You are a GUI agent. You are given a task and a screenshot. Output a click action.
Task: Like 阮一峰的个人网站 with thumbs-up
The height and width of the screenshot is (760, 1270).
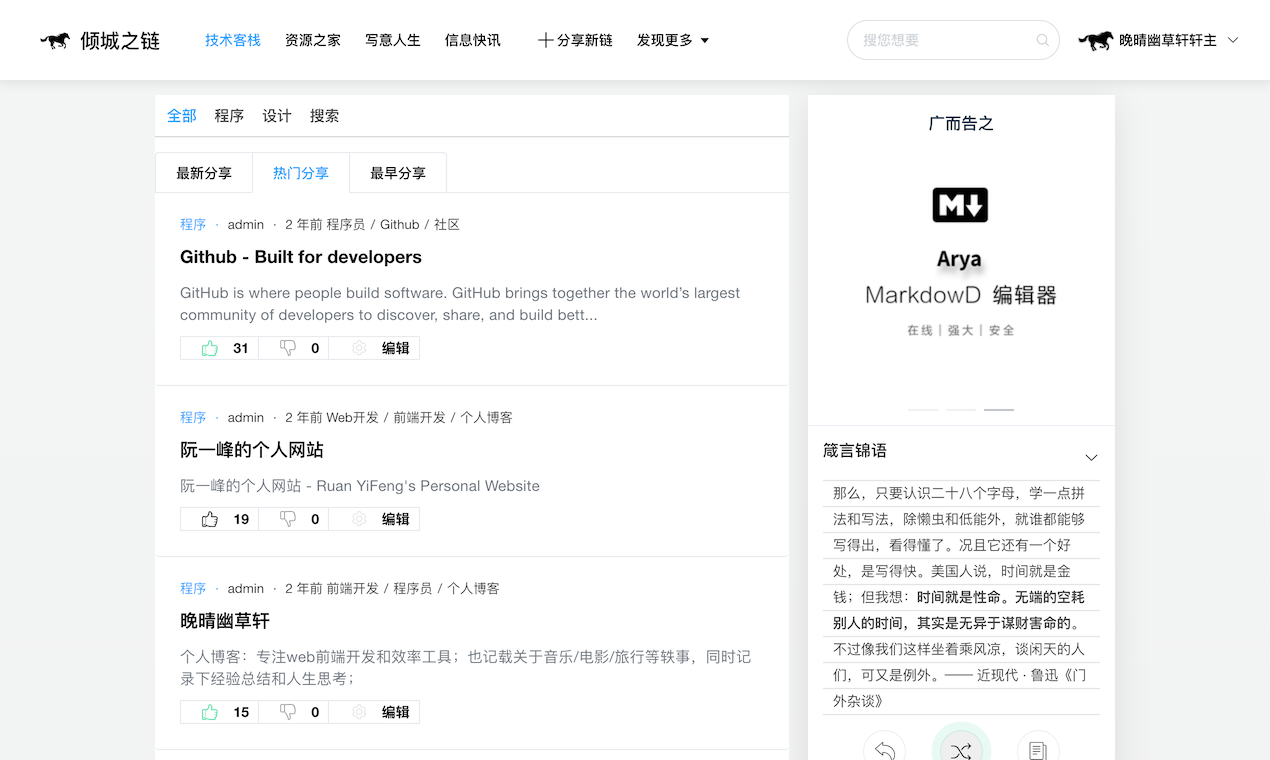(209, 519)
